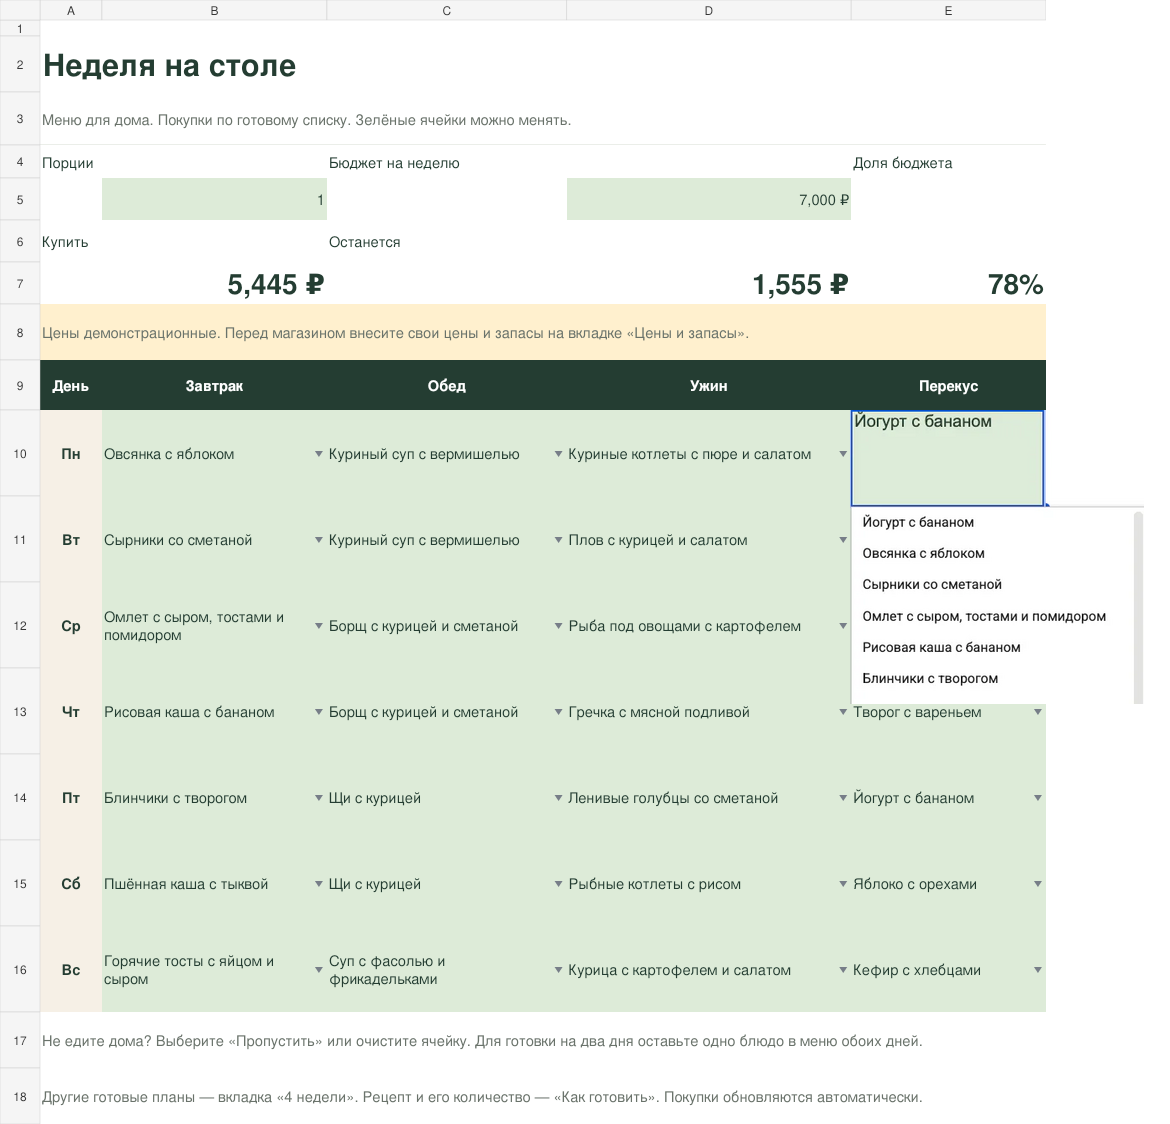Click the title Неделя на столе

click(x=169, y=66)
